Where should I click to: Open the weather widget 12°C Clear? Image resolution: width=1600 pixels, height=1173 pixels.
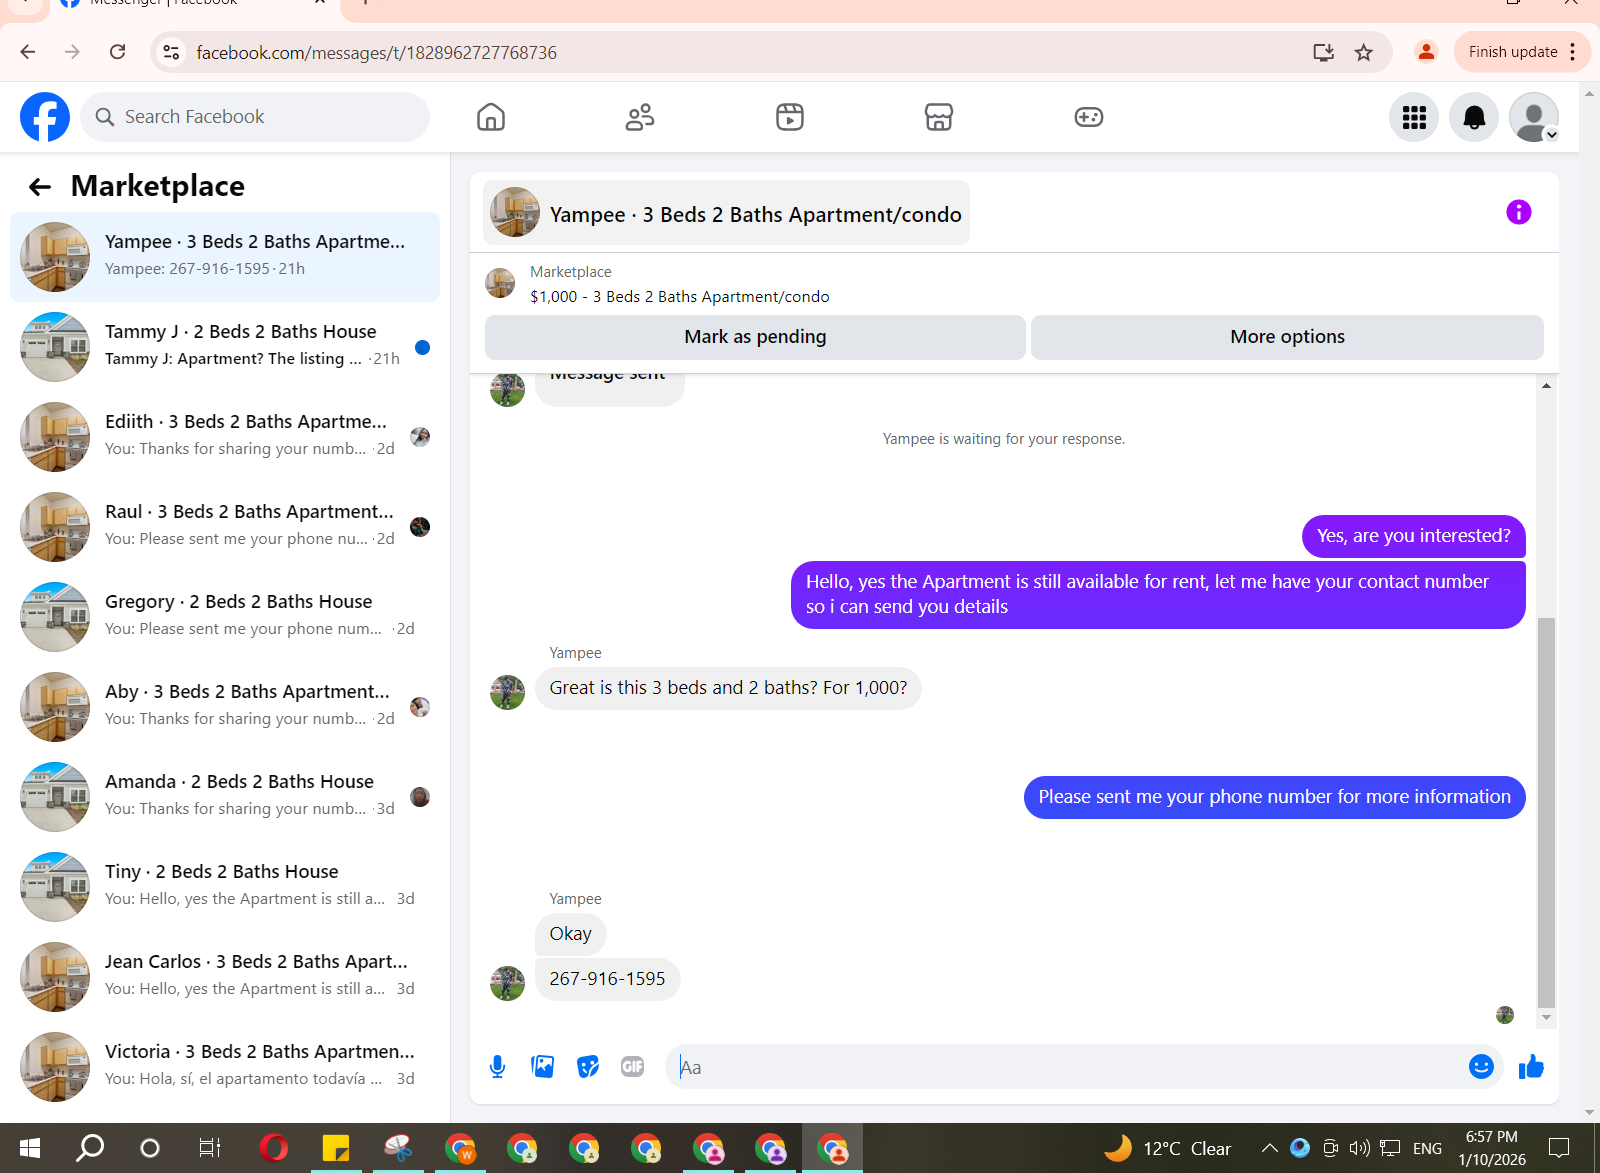point(1167,1148)
